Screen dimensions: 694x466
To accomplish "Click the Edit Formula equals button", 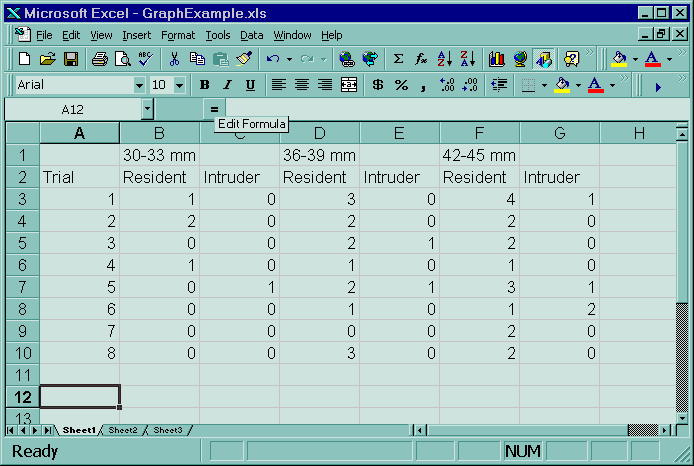I will click(x=214, y=109).
